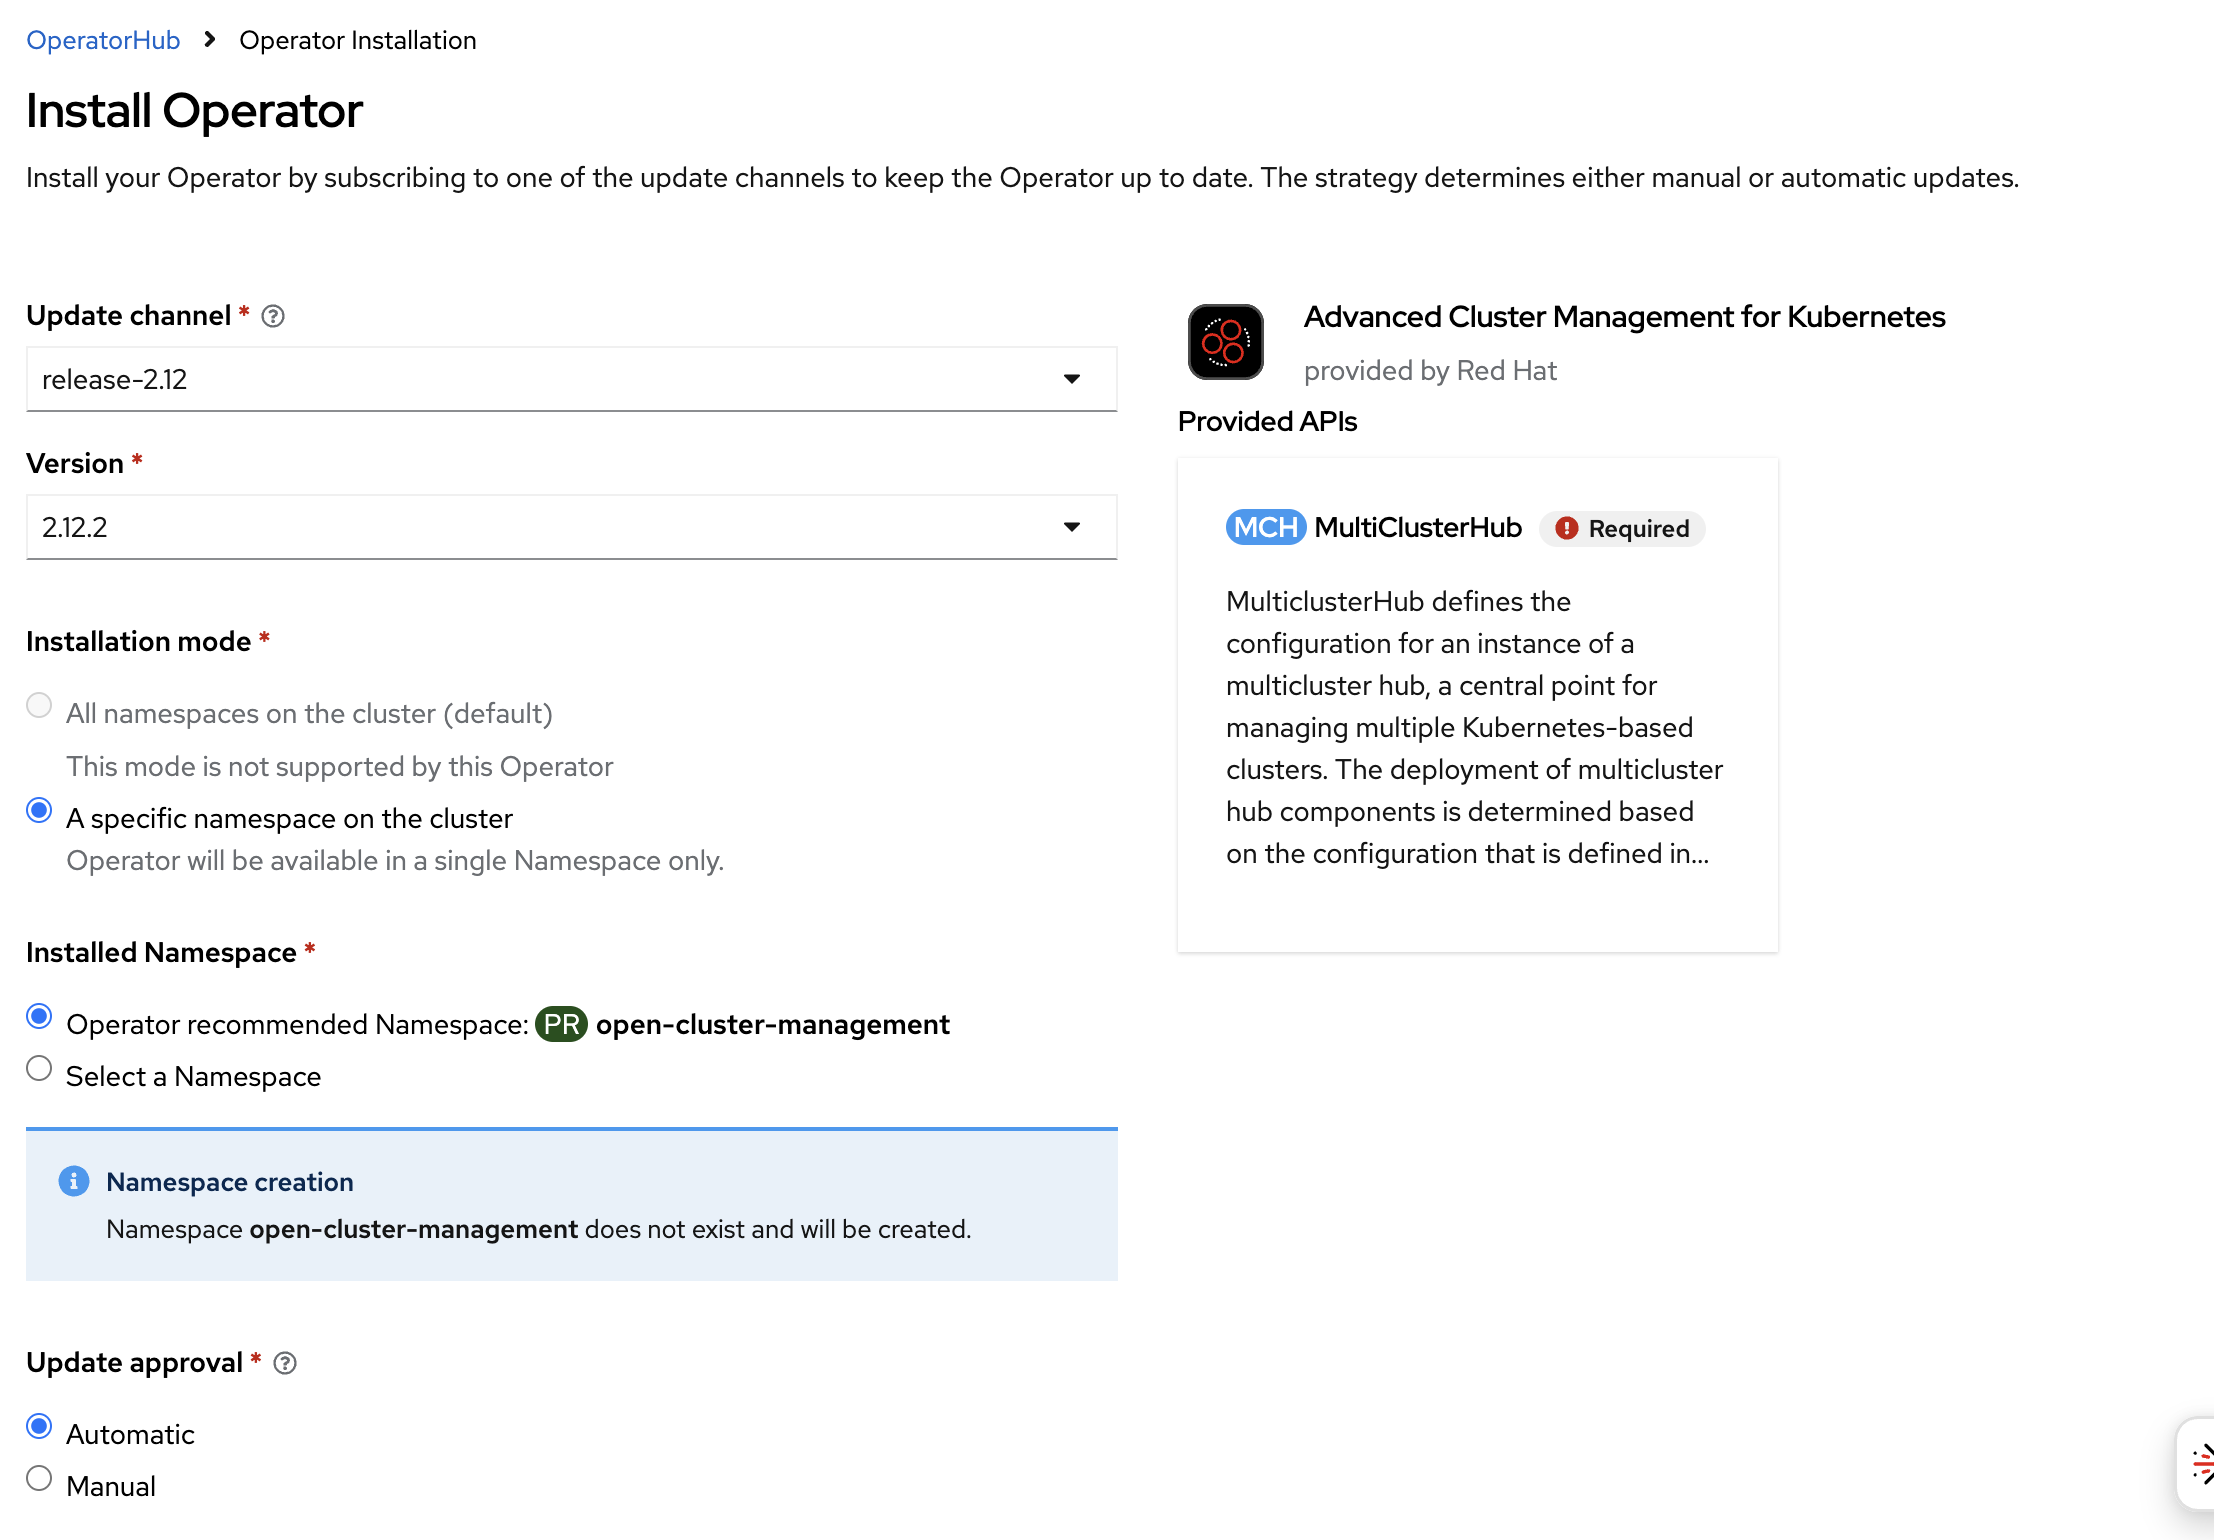The image size is (2214, 1540).
Task: Click the OperatorHub breadcrumb link
Action: click(103, 40)
